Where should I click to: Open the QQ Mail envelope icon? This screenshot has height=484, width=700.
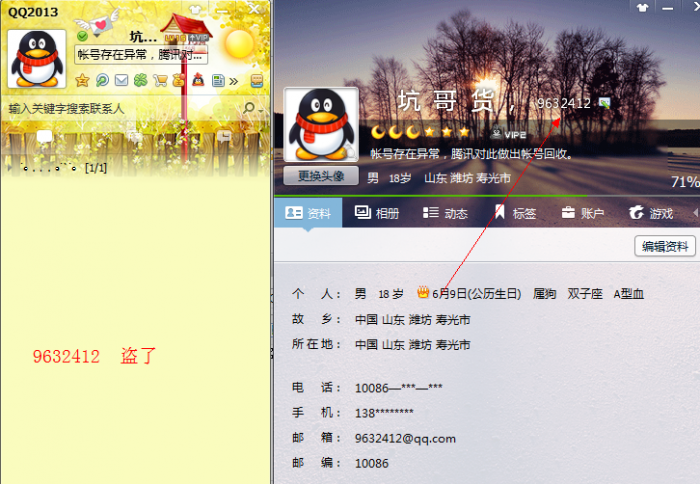[121, 80]
